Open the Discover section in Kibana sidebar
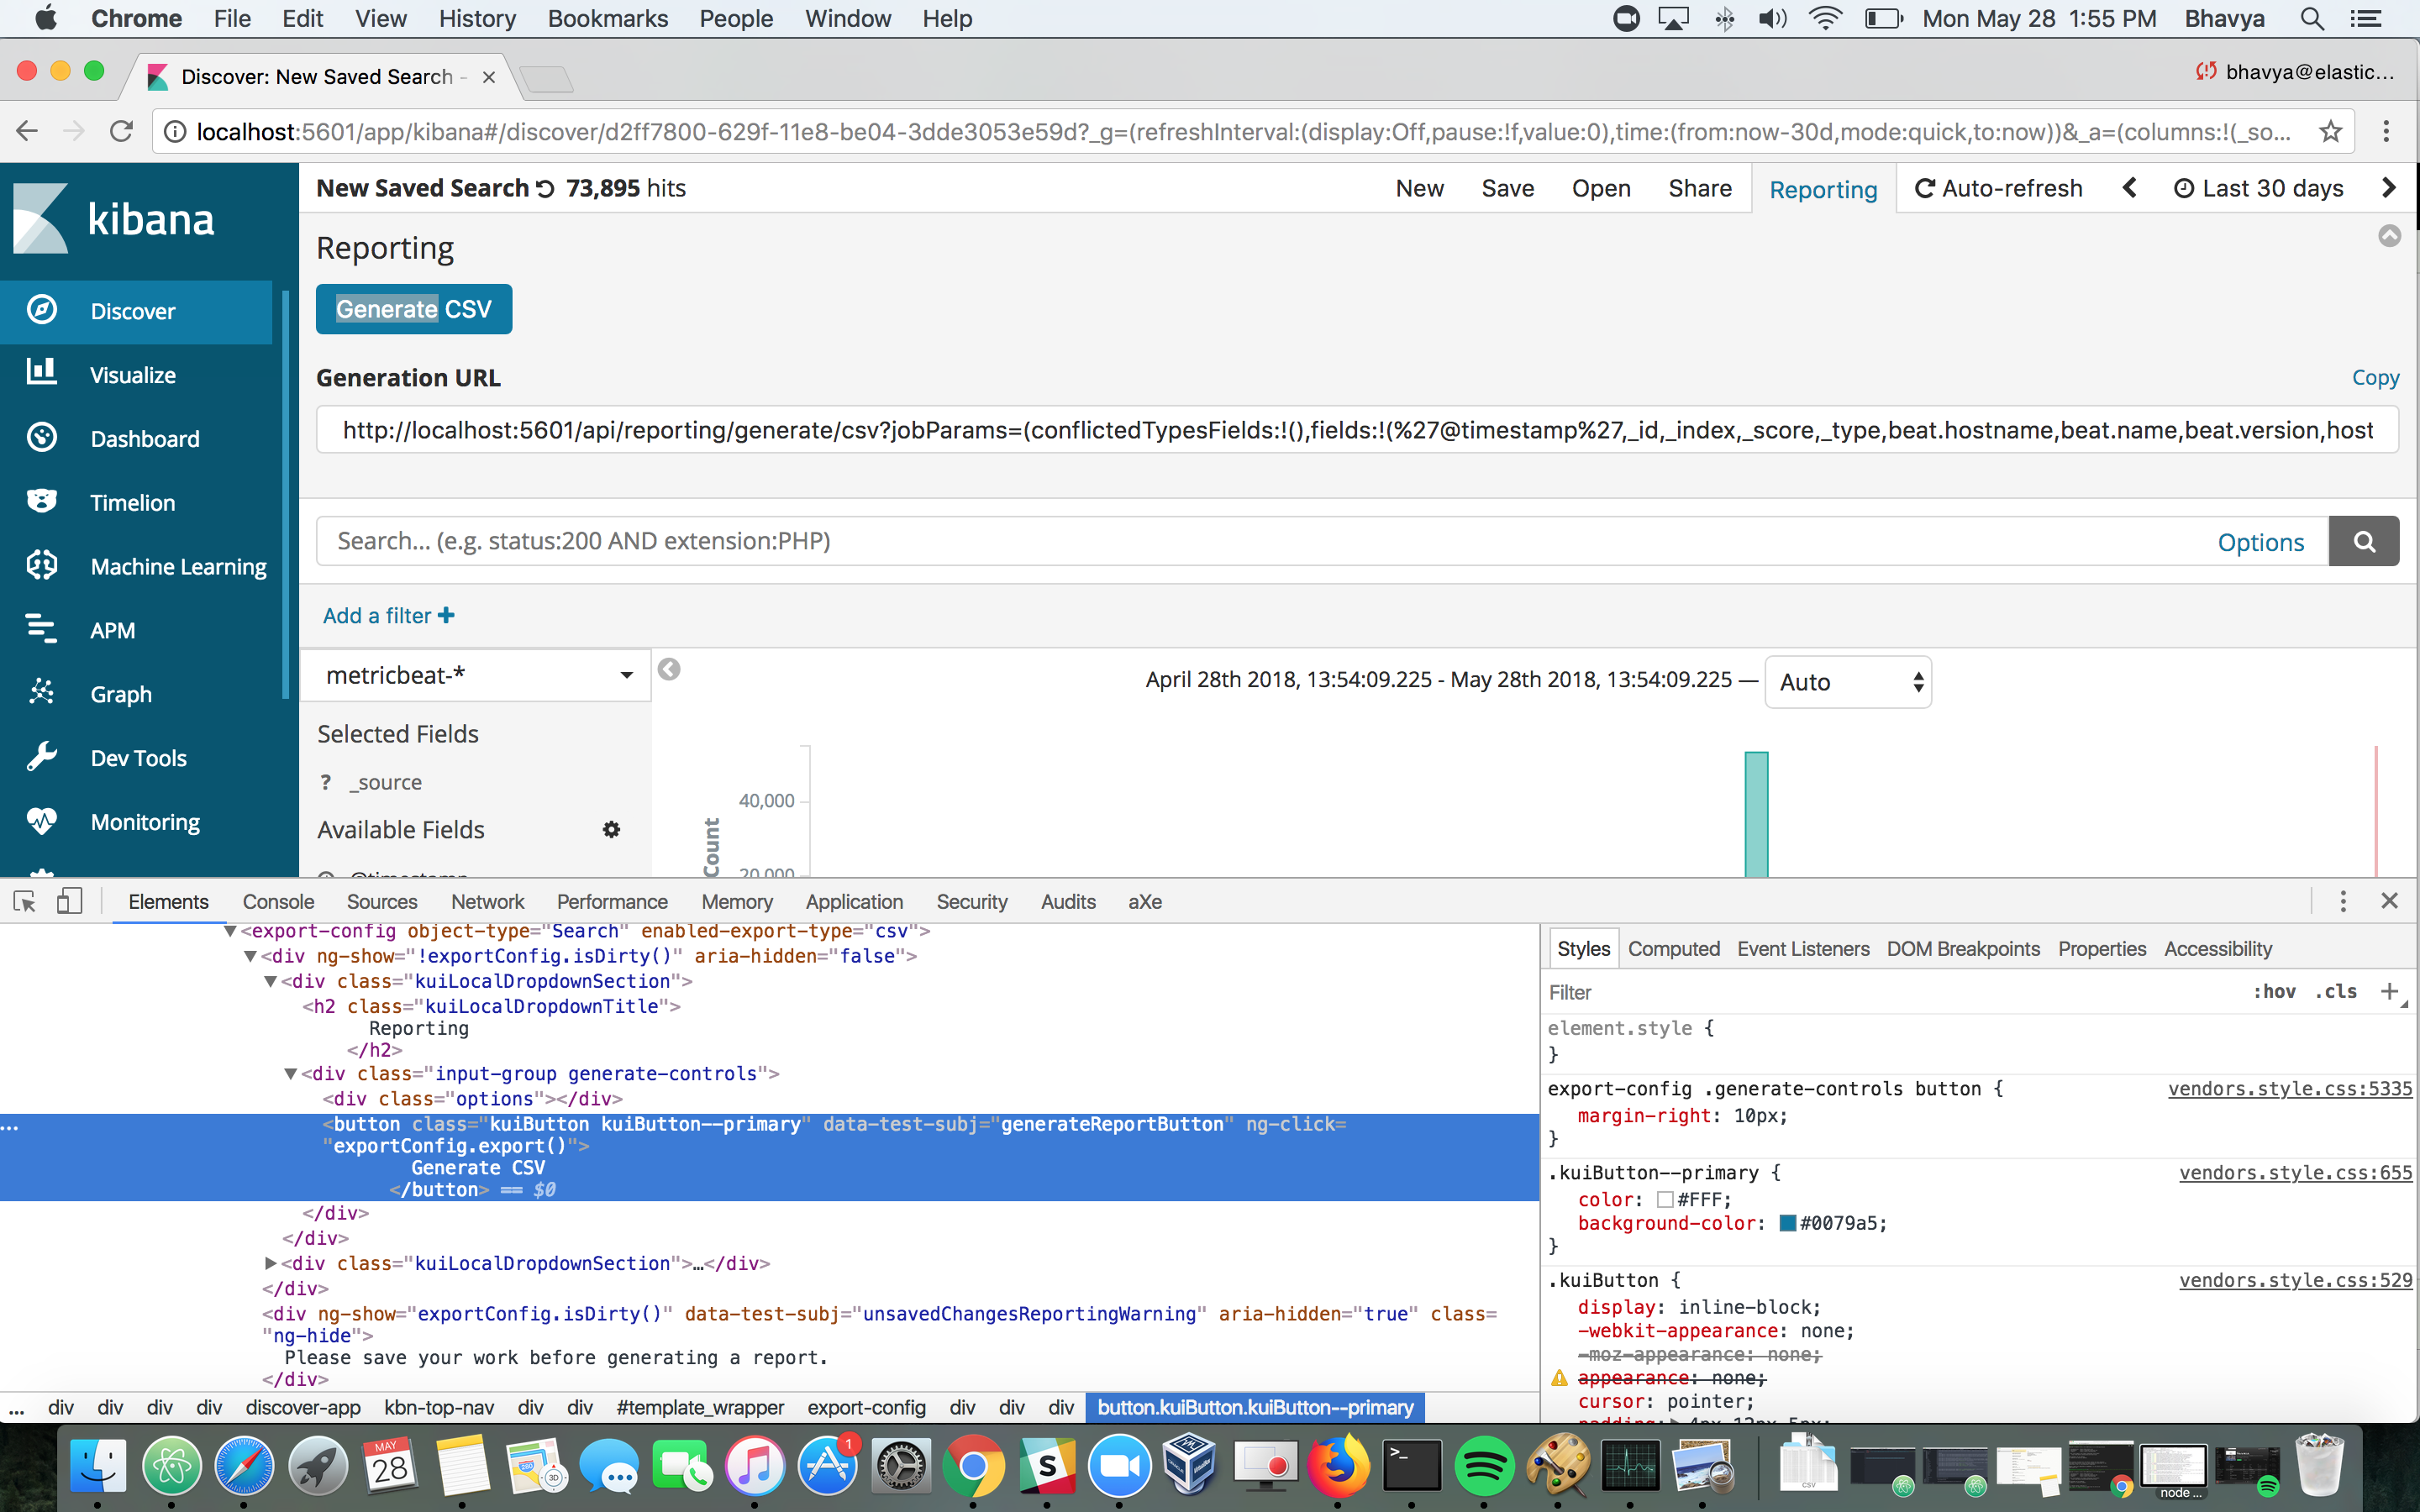 tap(132, 311)
